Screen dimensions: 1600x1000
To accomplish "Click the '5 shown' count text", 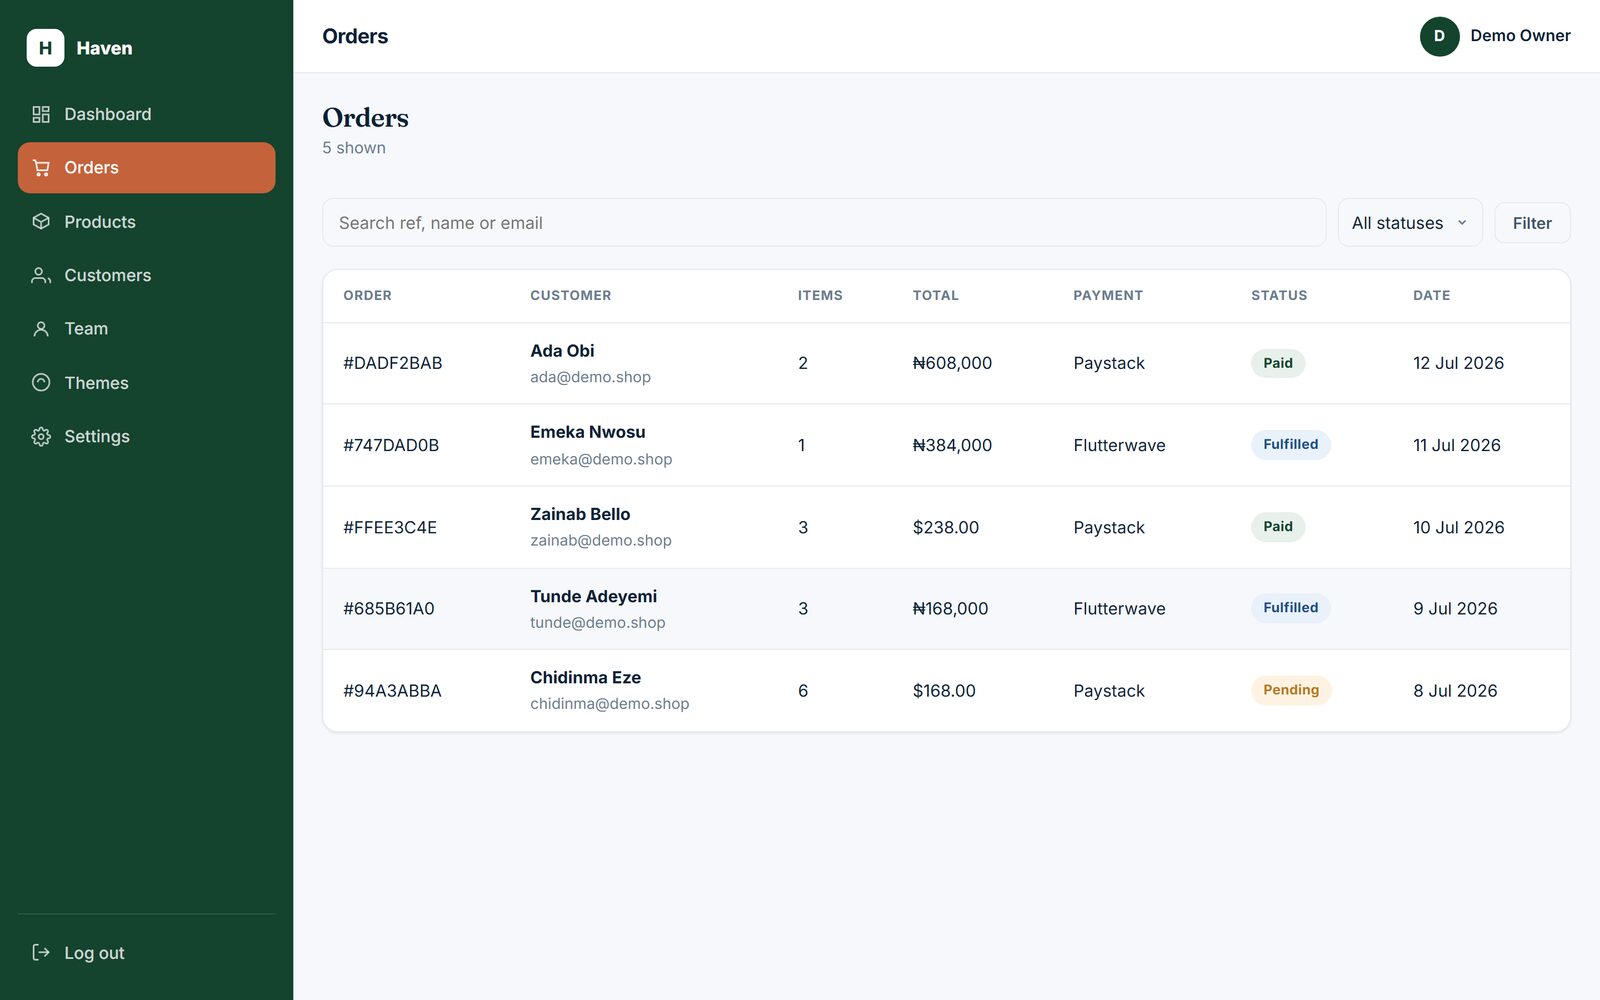I will pyautogui.click(x=354, y=148).
